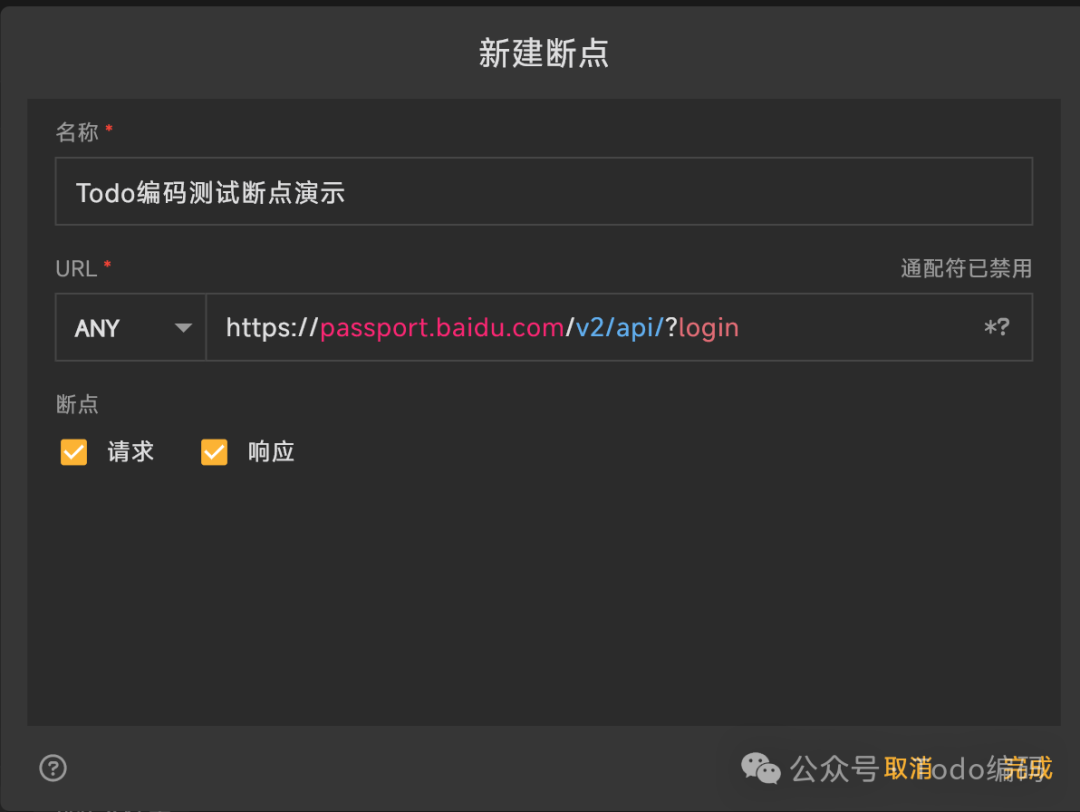Click inside the Todo编码测试断点演示 name field
Viewport: 1080px width, 812px height.
(x=543, y=192)
